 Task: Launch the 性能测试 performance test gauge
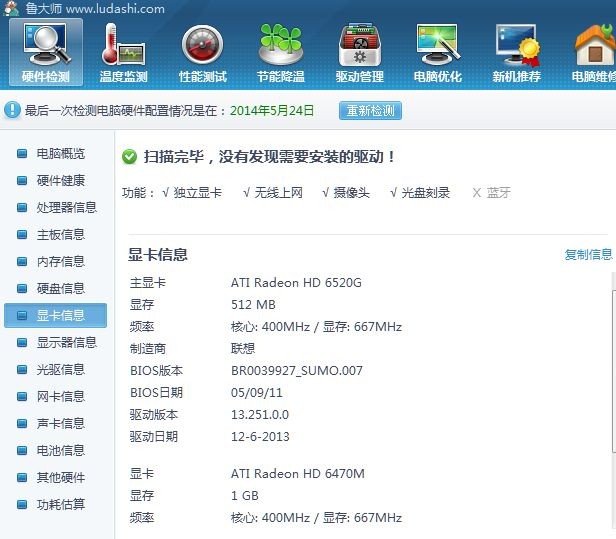point(202,52)
